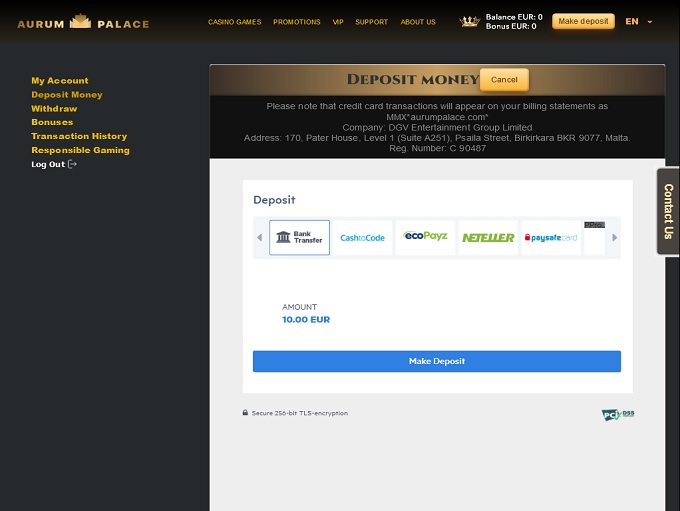Cancel the deposit
The width and height of the screenshot is (680, 511).
click(x=504, y=80)
